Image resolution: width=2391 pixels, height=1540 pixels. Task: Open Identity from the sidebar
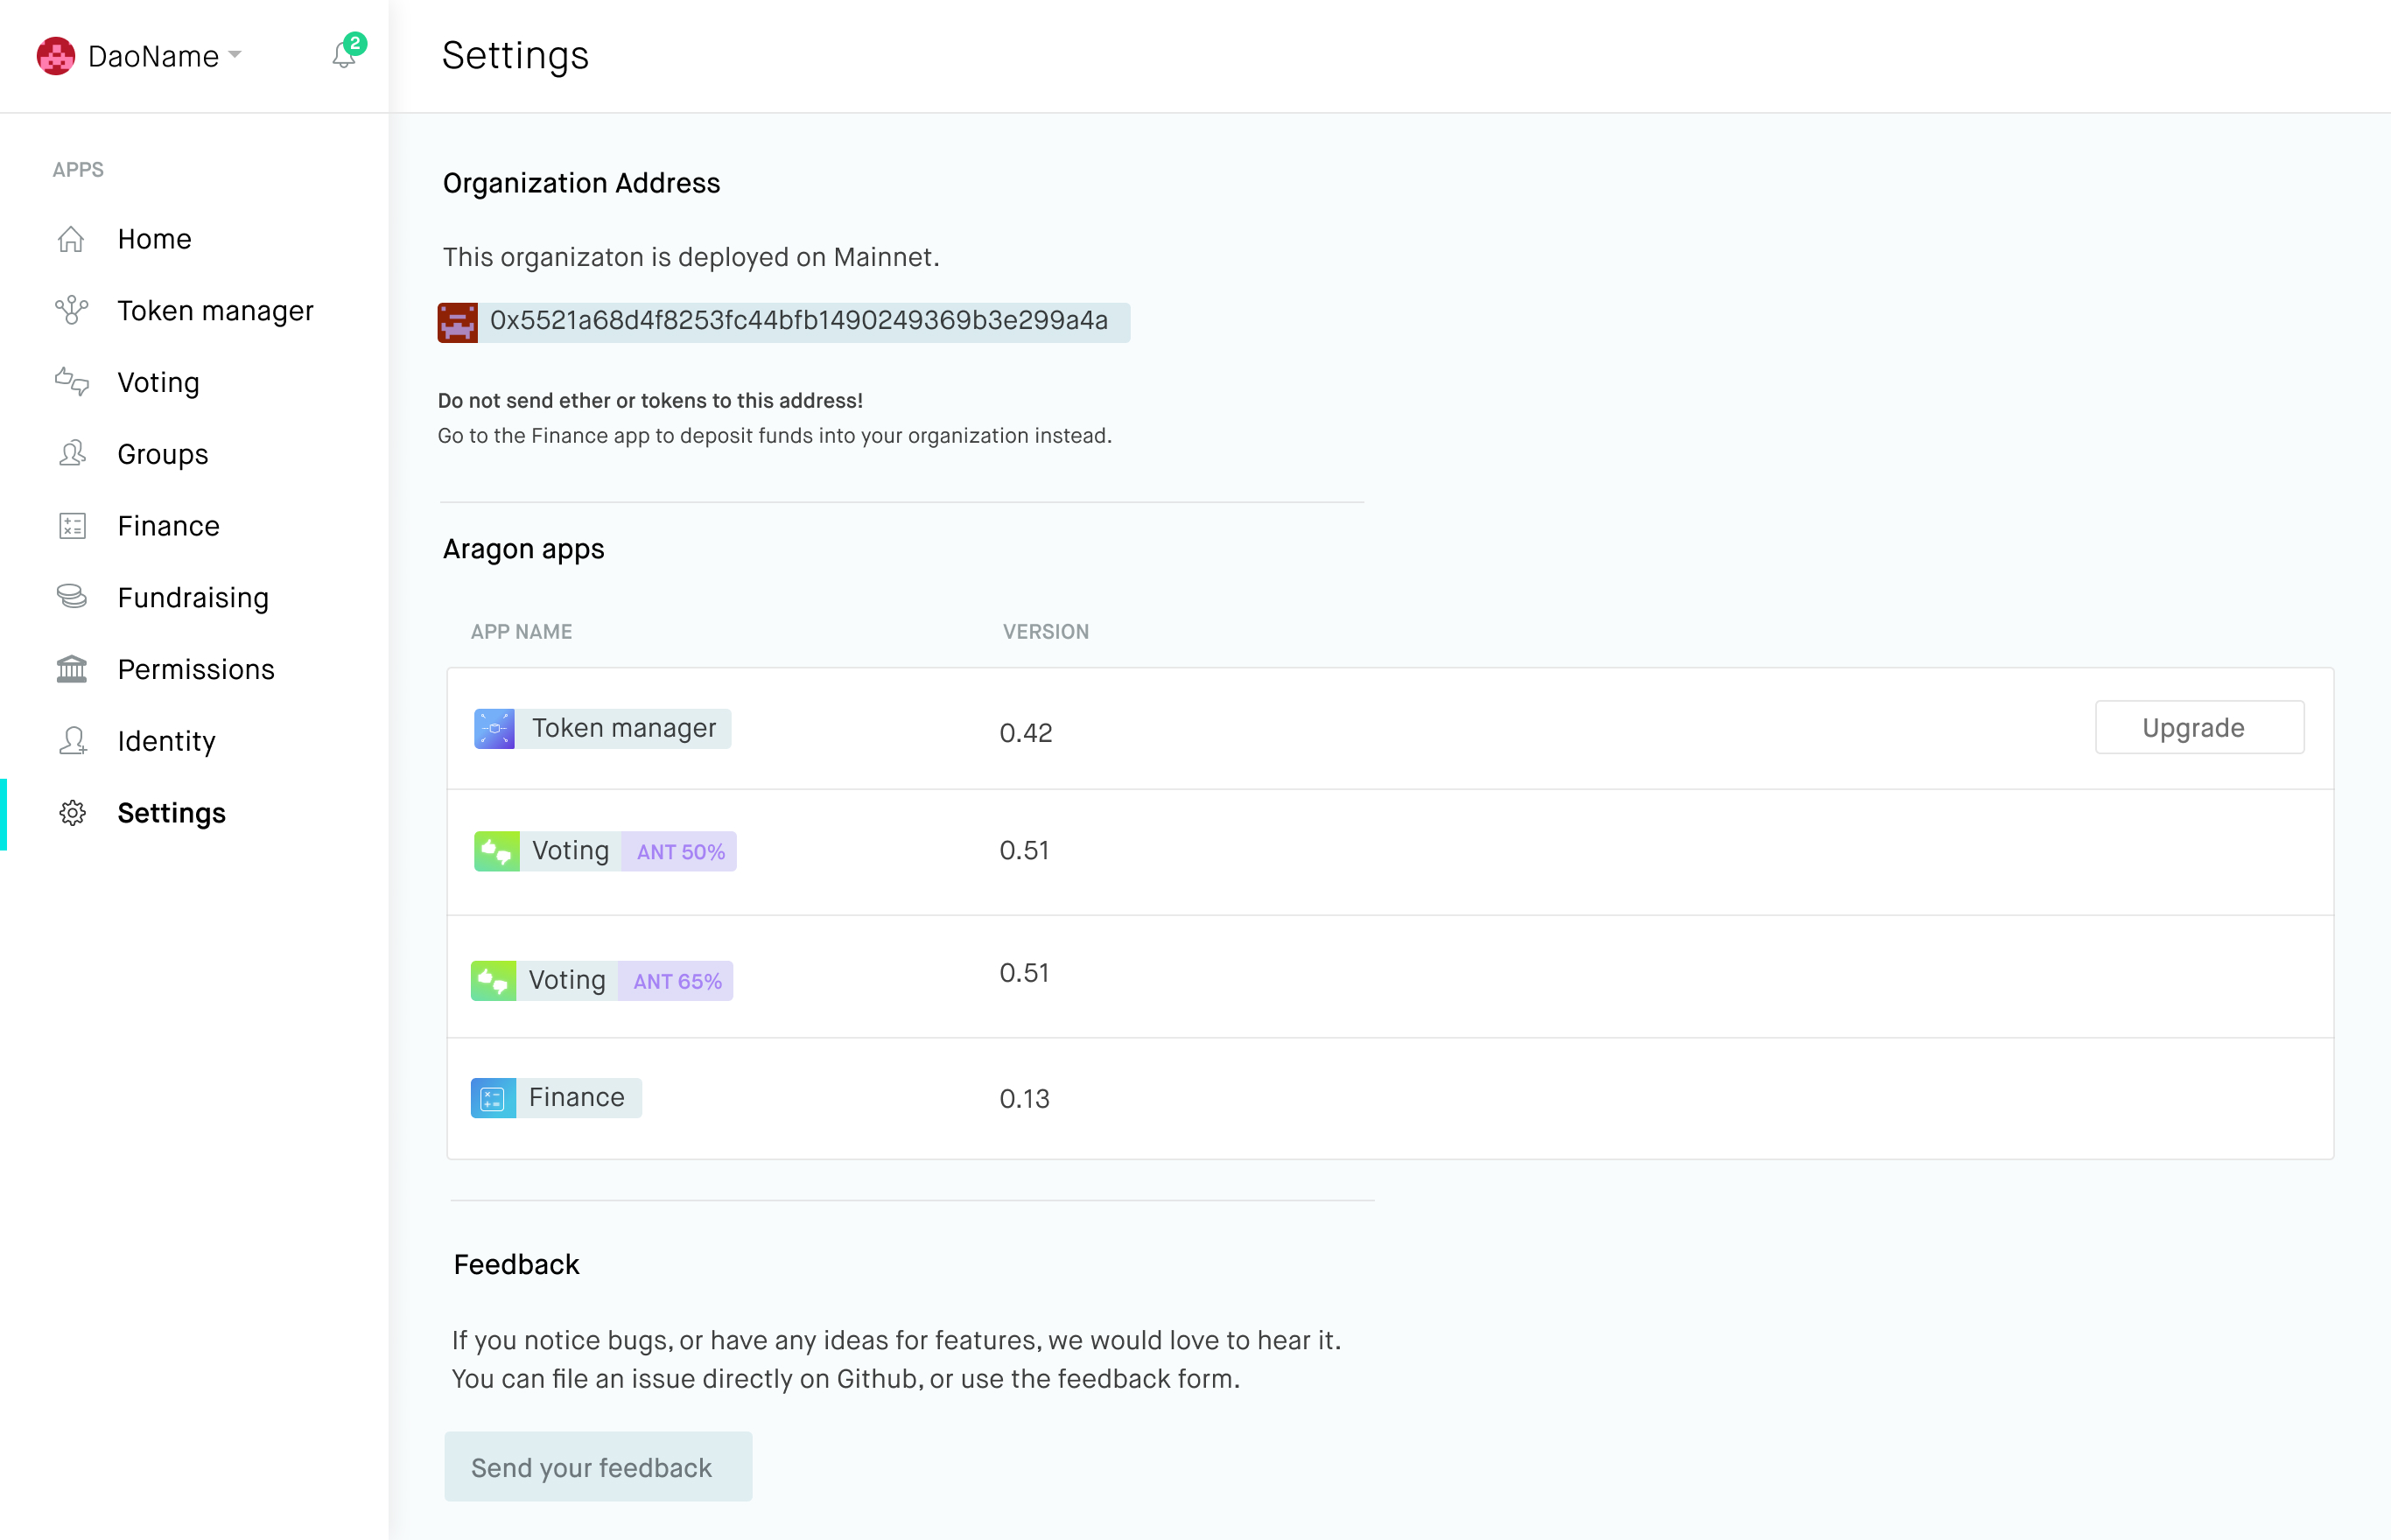coord(166,742)
